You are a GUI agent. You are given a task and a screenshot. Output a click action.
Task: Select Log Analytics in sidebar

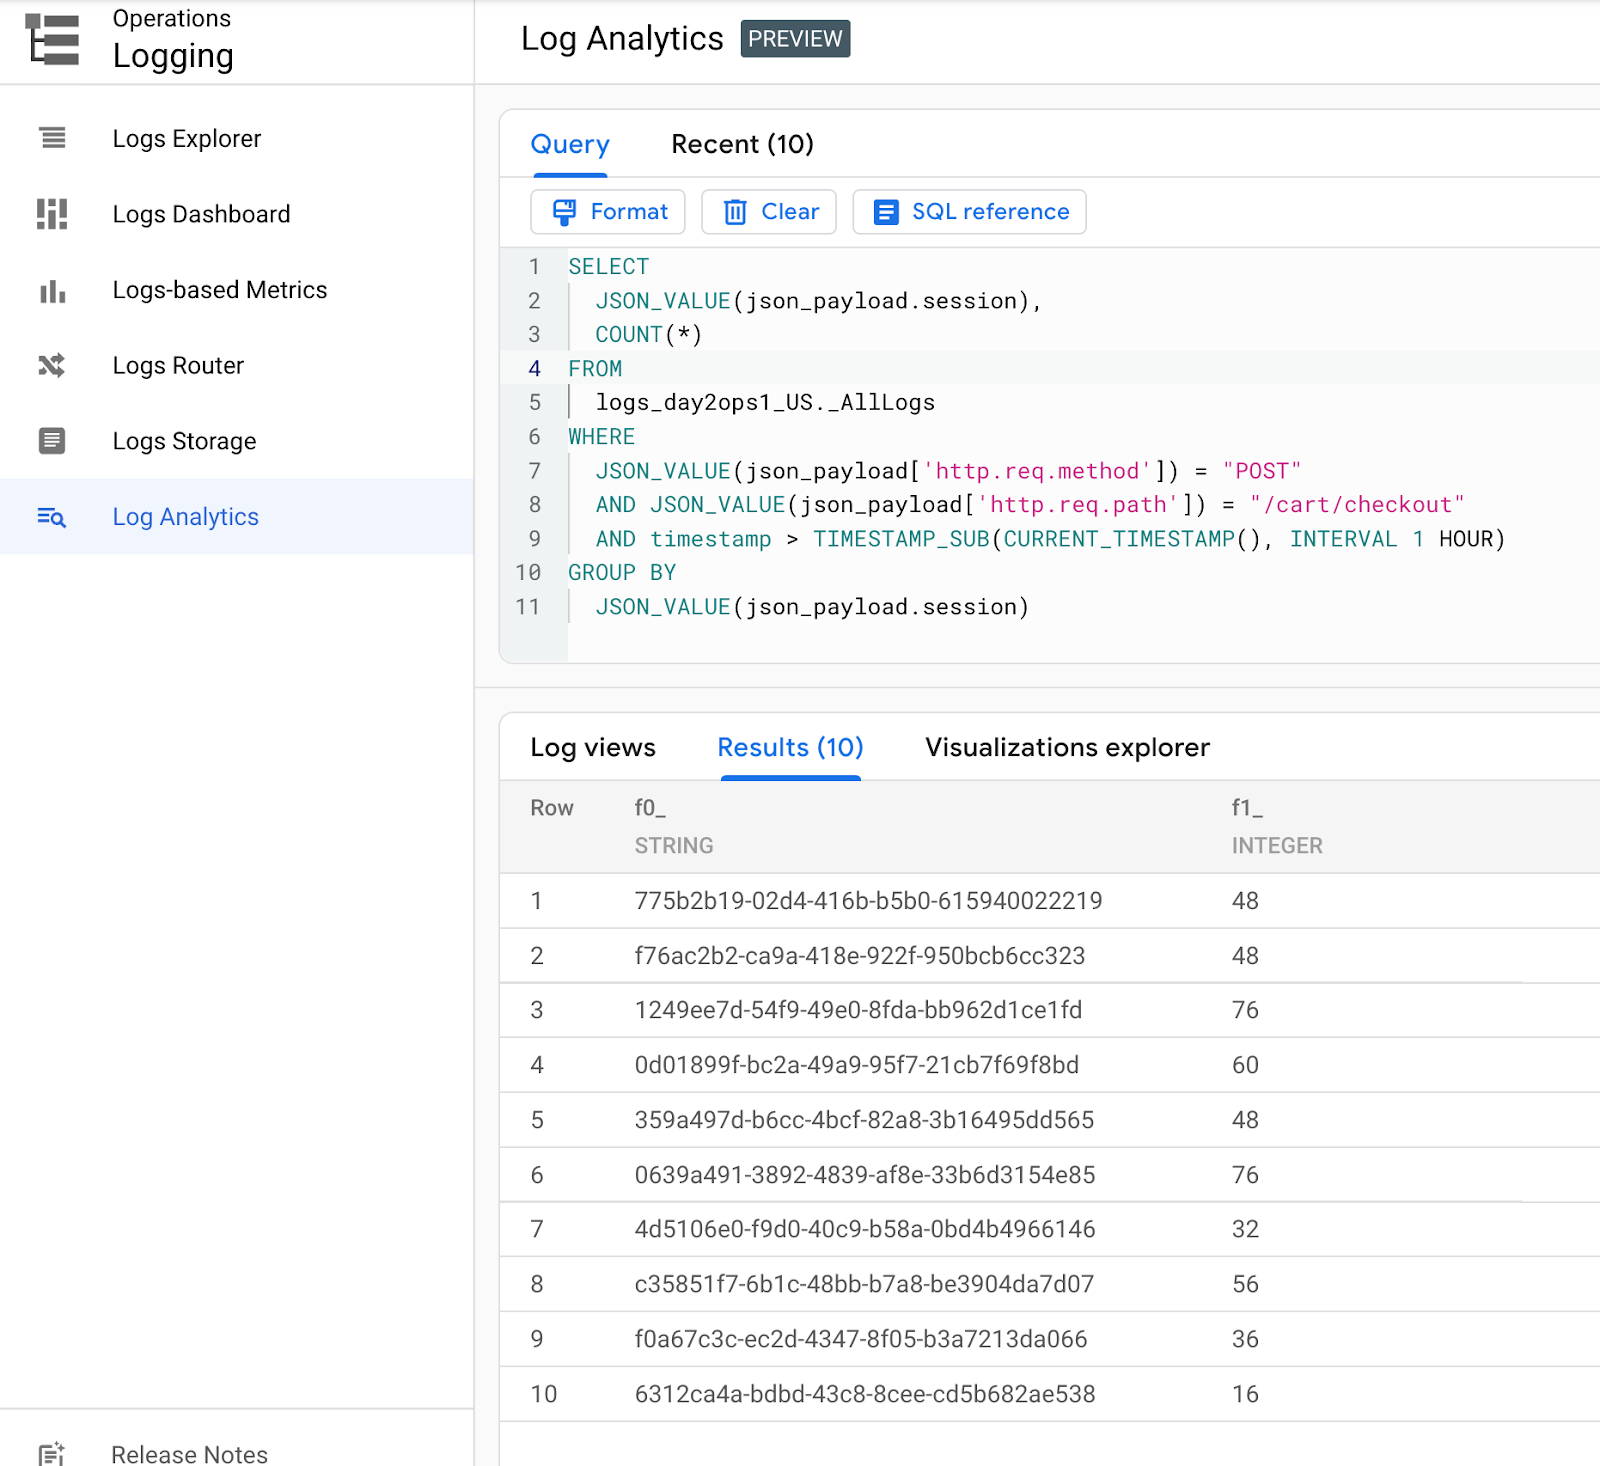tap(237, 517)
